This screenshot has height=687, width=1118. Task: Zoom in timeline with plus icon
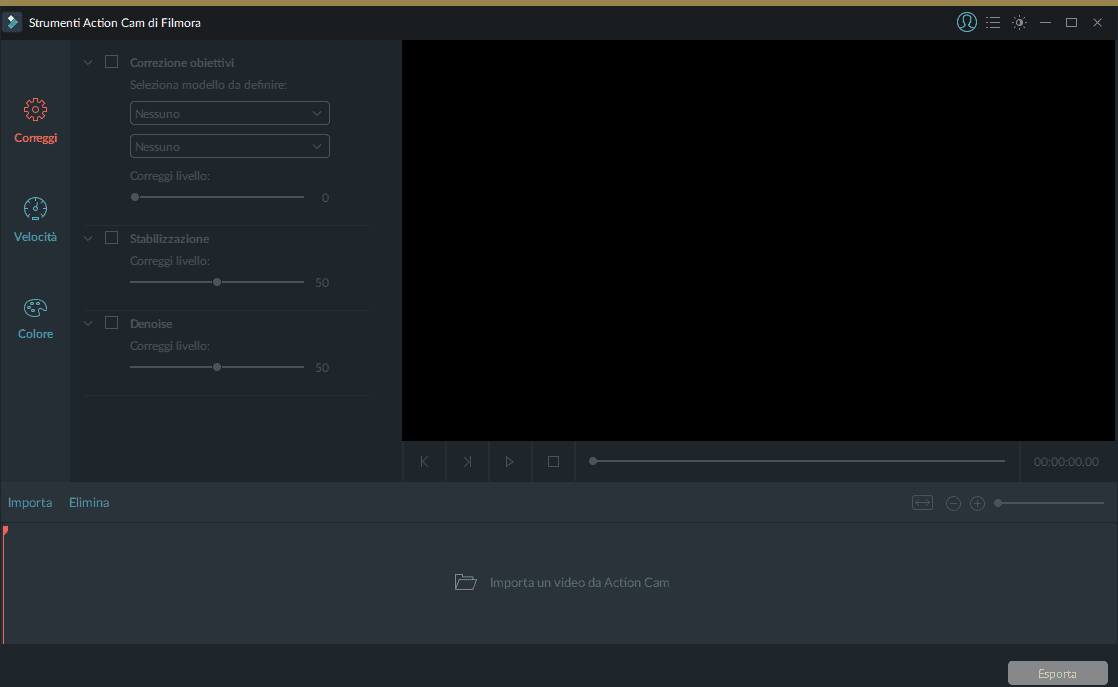pos(978,504)
